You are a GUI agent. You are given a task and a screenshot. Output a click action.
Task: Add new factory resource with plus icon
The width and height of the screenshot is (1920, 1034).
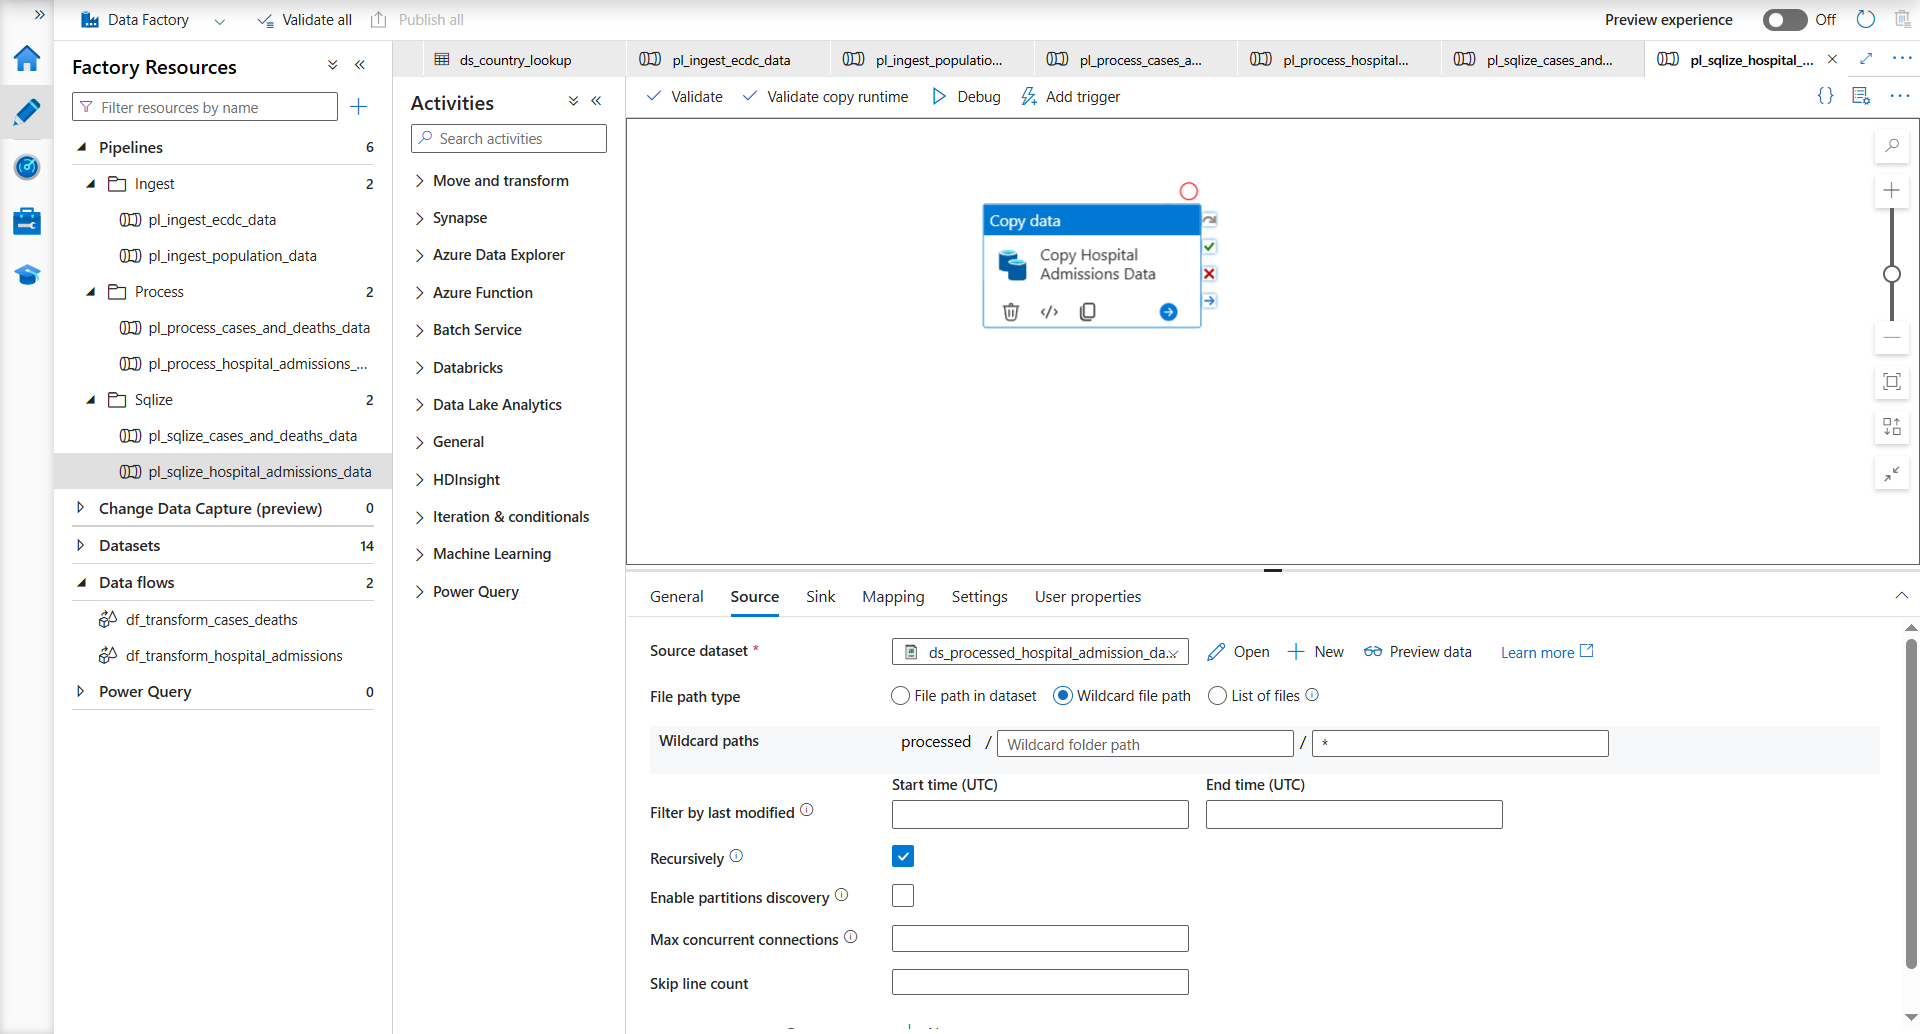click(x=359, y=107)
